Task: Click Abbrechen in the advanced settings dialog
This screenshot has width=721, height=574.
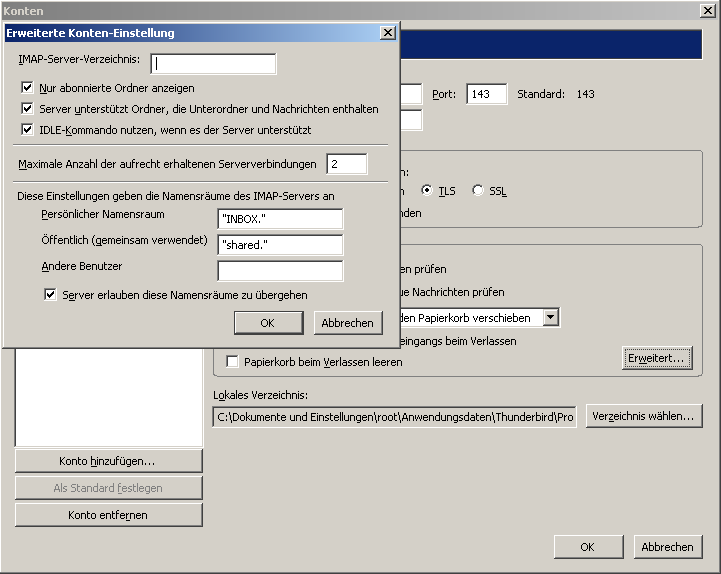Action: click(x=348, y=323)
